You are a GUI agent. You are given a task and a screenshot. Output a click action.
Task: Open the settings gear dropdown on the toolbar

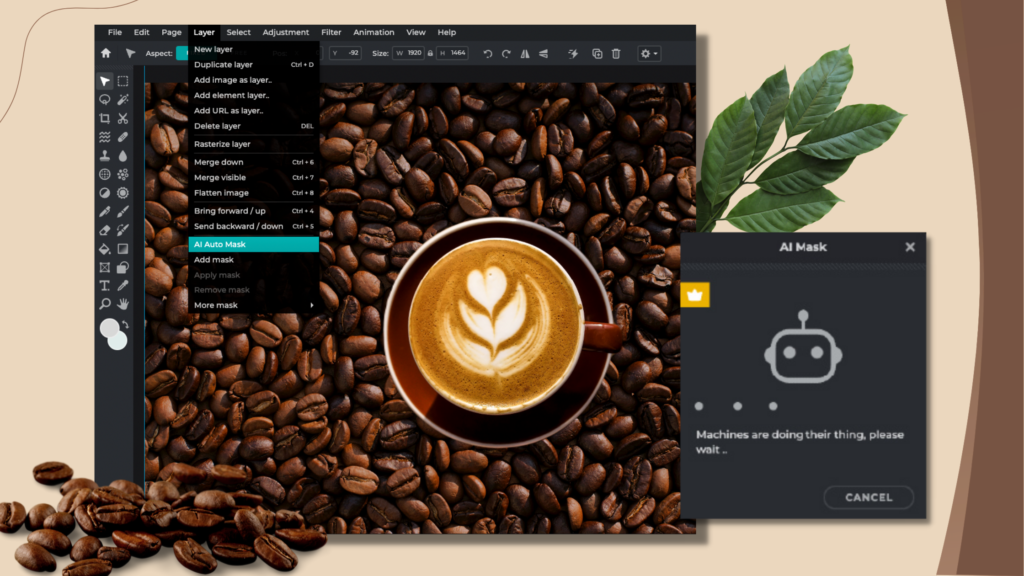point(648,53)
